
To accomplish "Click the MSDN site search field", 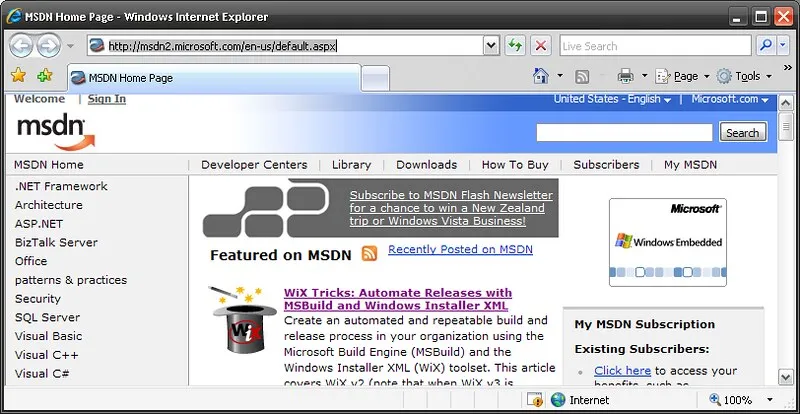I will point(624,133).
